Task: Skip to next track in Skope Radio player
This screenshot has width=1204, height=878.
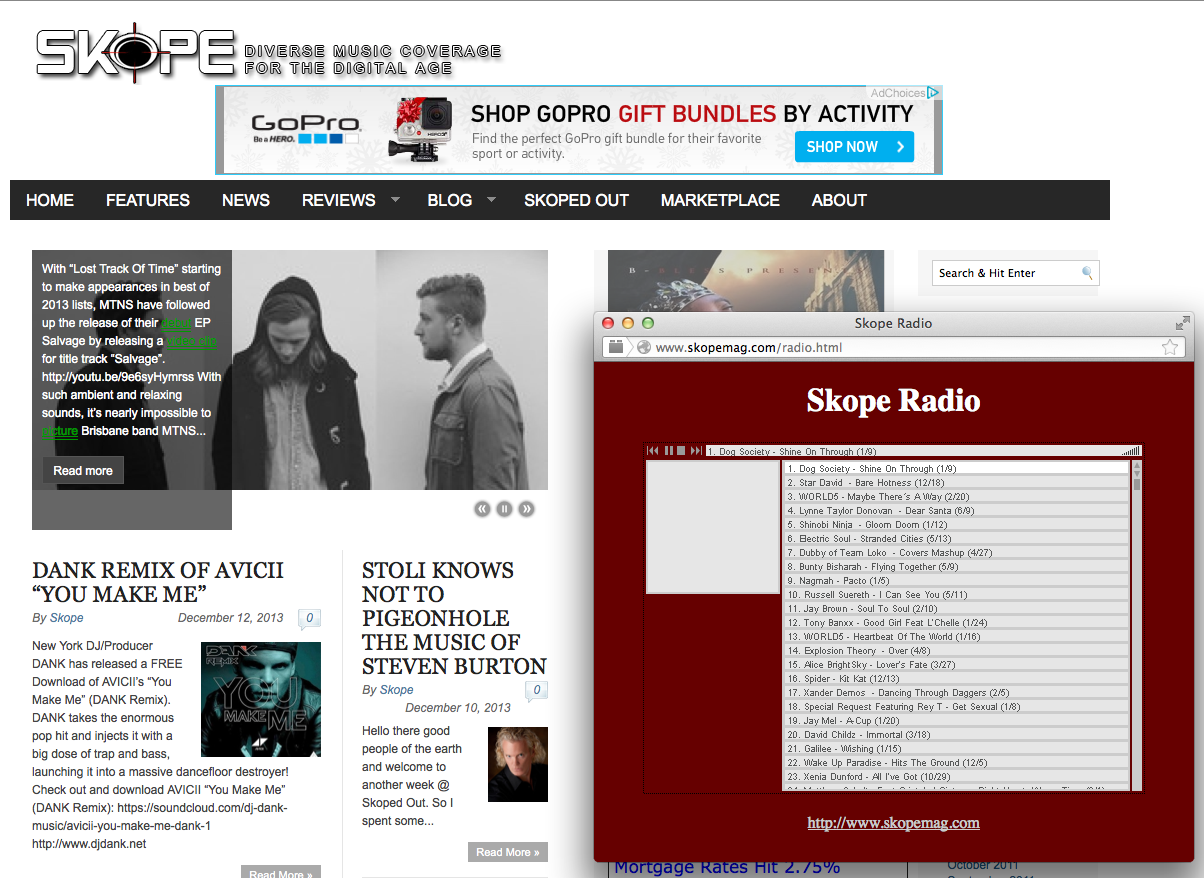Action: coord(695,451)
